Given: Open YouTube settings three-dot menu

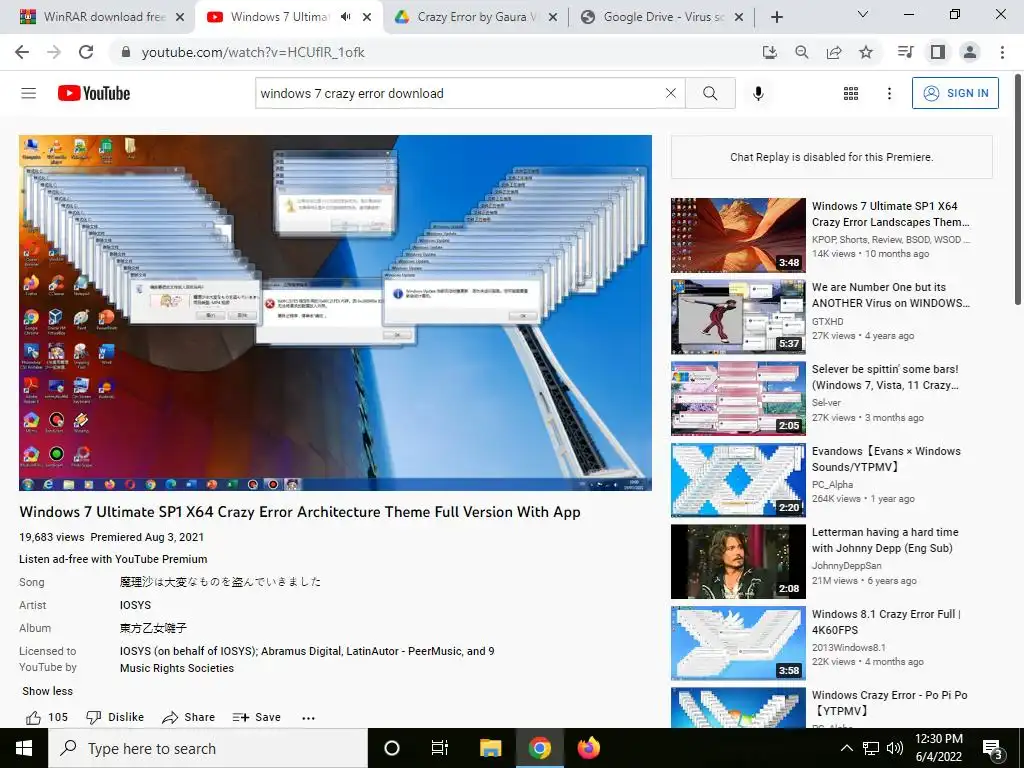Looking at the screenshot, I should [x=889, y=93].
